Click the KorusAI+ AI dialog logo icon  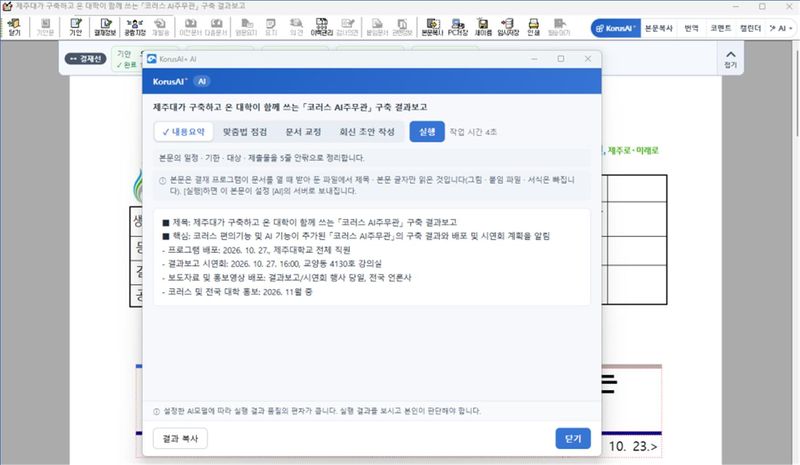coord(152,59)
